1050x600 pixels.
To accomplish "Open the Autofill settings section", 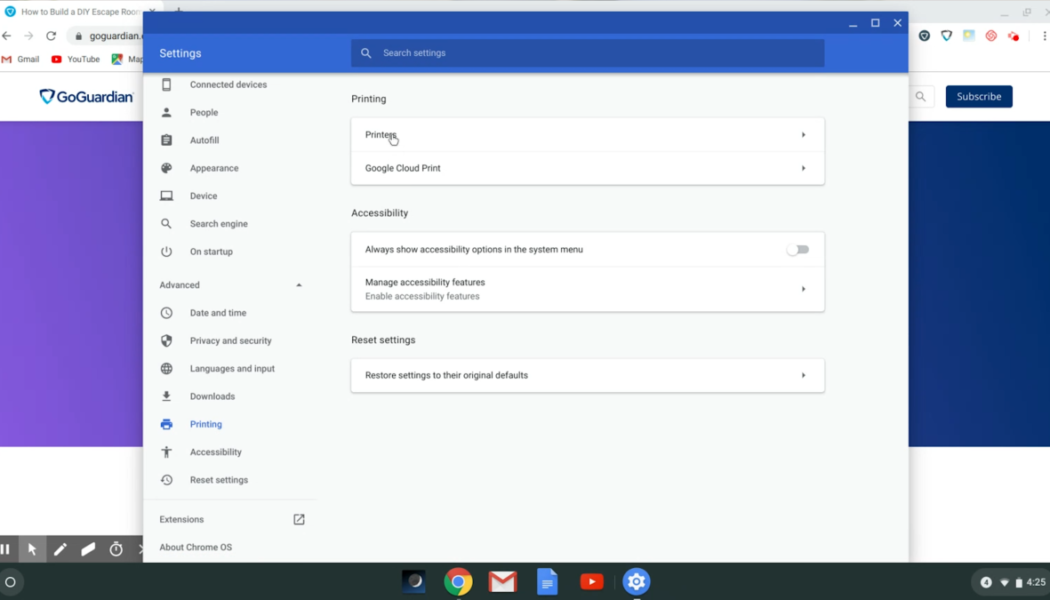I will (206, 140).
